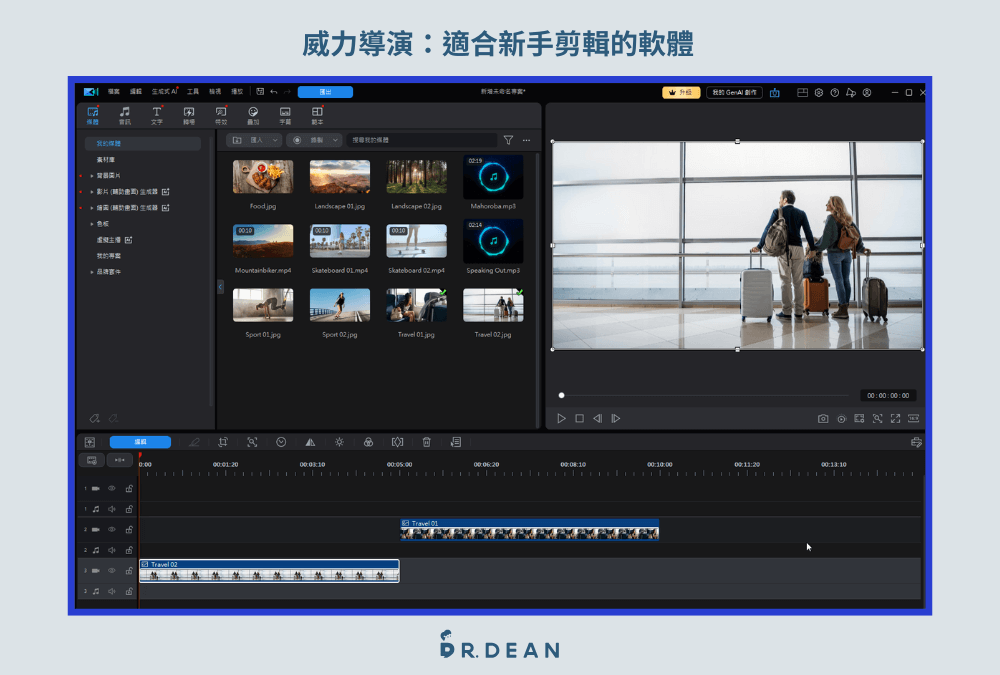This screenshot has height=675, width=1000.
Task: Click the speed clock icon in timeline toolbar
Action: [x=281, y=442]
